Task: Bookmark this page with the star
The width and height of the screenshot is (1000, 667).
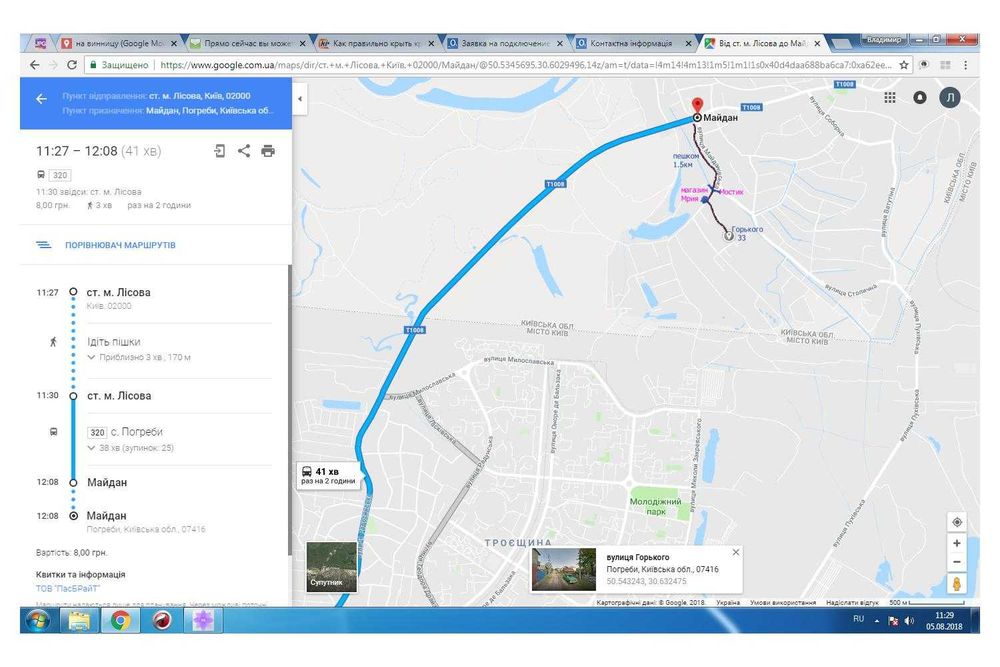Action: tap(903, 64)
